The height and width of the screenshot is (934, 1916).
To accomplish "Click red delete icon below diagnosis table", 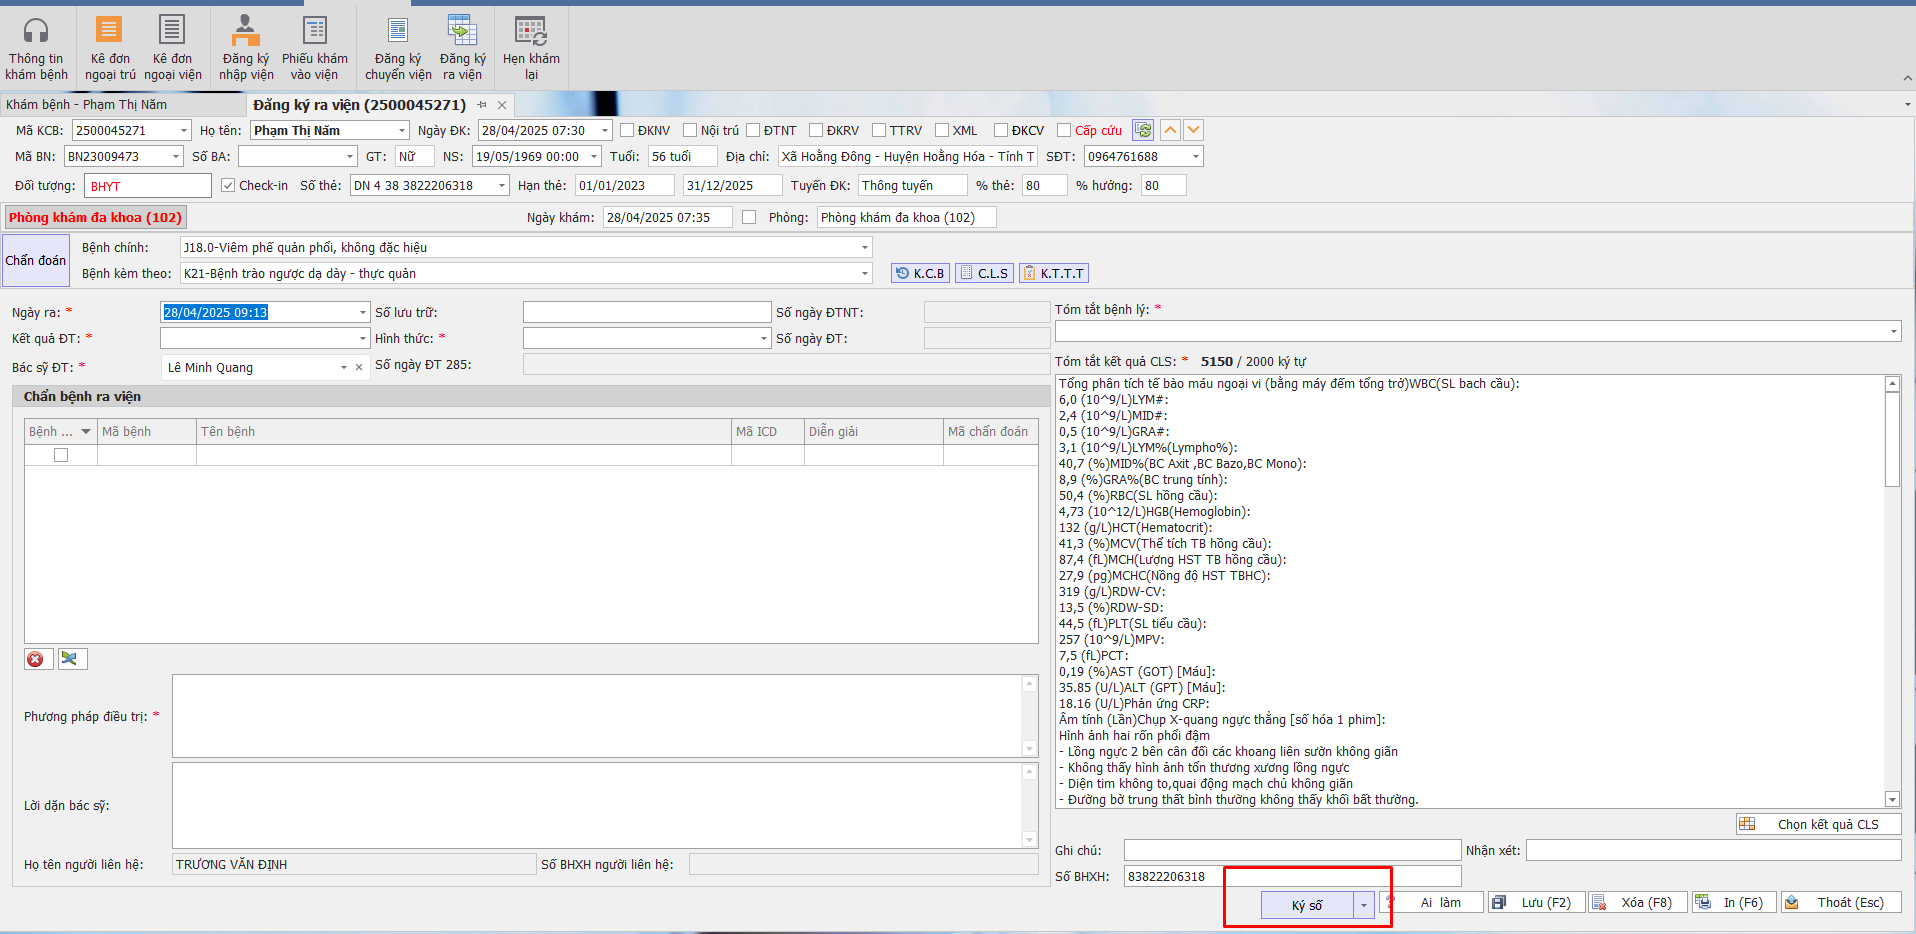I will (36, 659).
